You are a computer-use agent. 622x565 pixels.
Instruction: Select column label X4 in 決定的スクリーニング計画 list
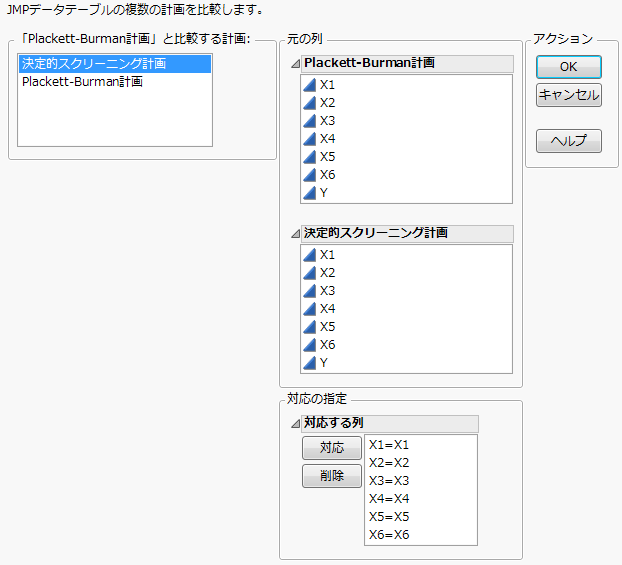pyautogui.click(x=328, y=309)
